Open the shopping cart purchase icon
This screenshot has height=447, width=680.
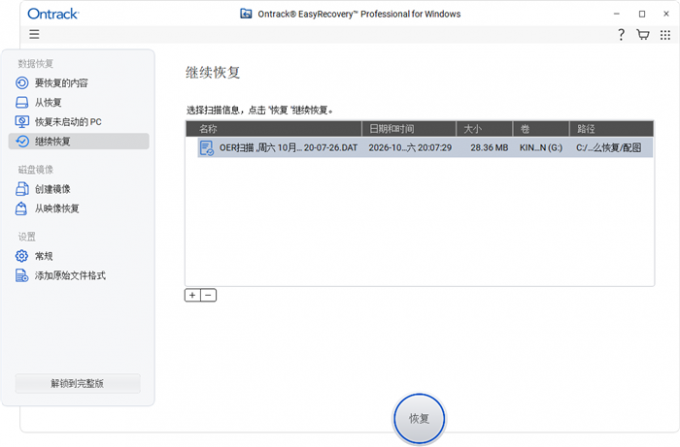point(643,35)
